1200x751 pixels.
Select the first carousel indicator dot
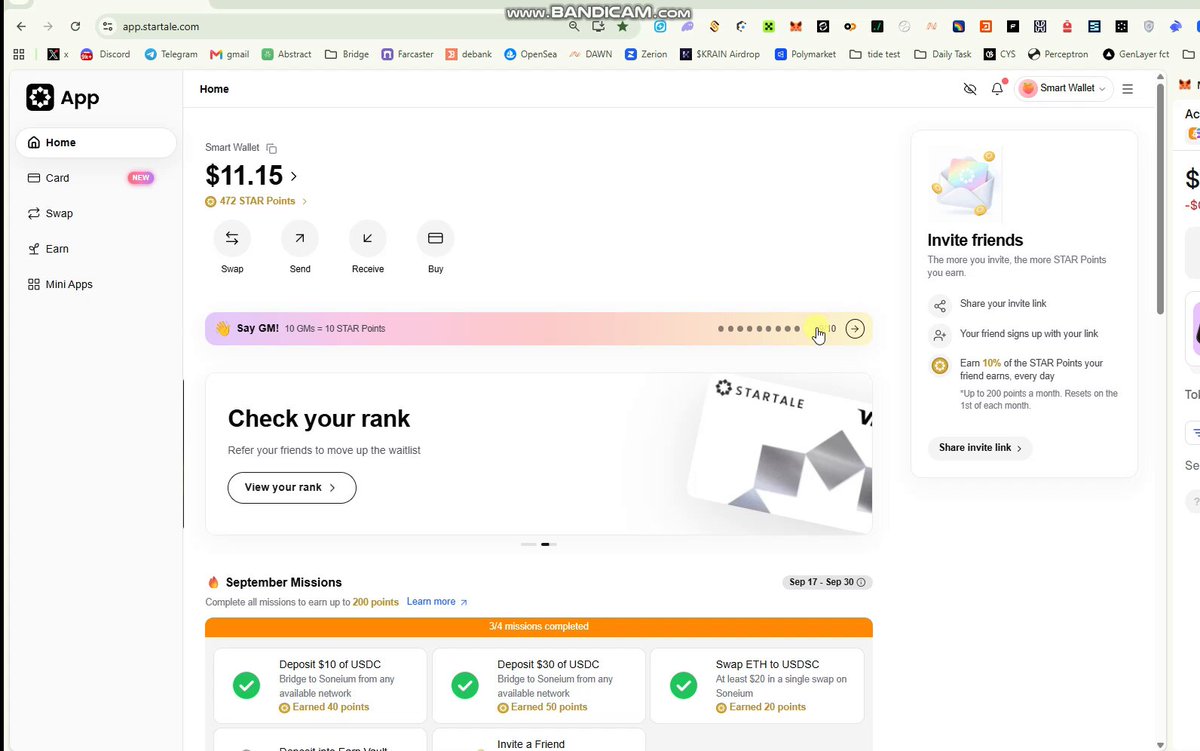point(529,544)
